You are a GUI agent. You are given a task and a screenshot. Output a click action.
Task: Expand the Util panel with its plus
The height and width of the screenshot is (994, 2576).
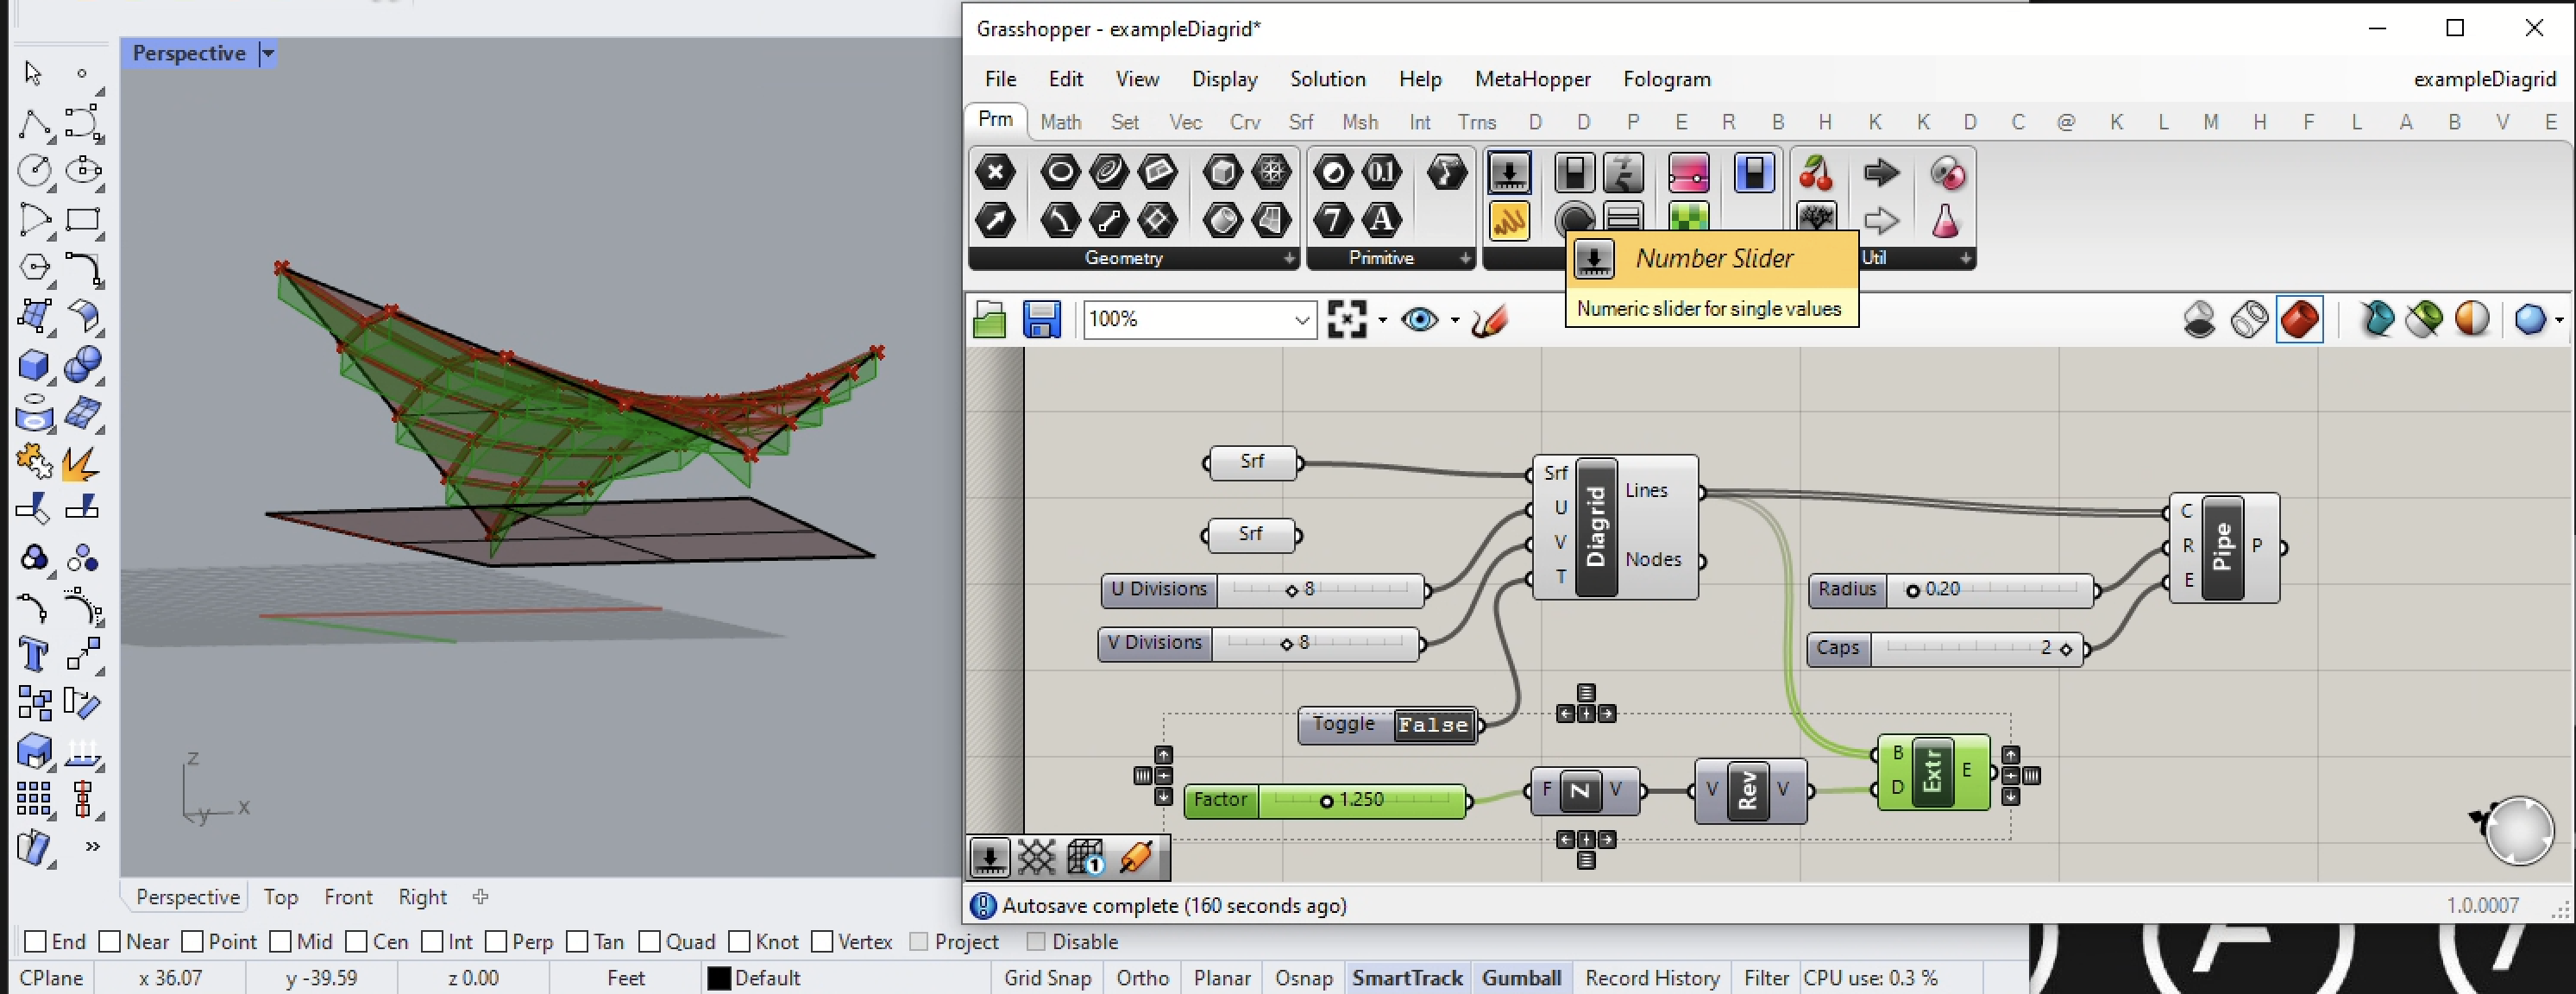point(1965,259)
